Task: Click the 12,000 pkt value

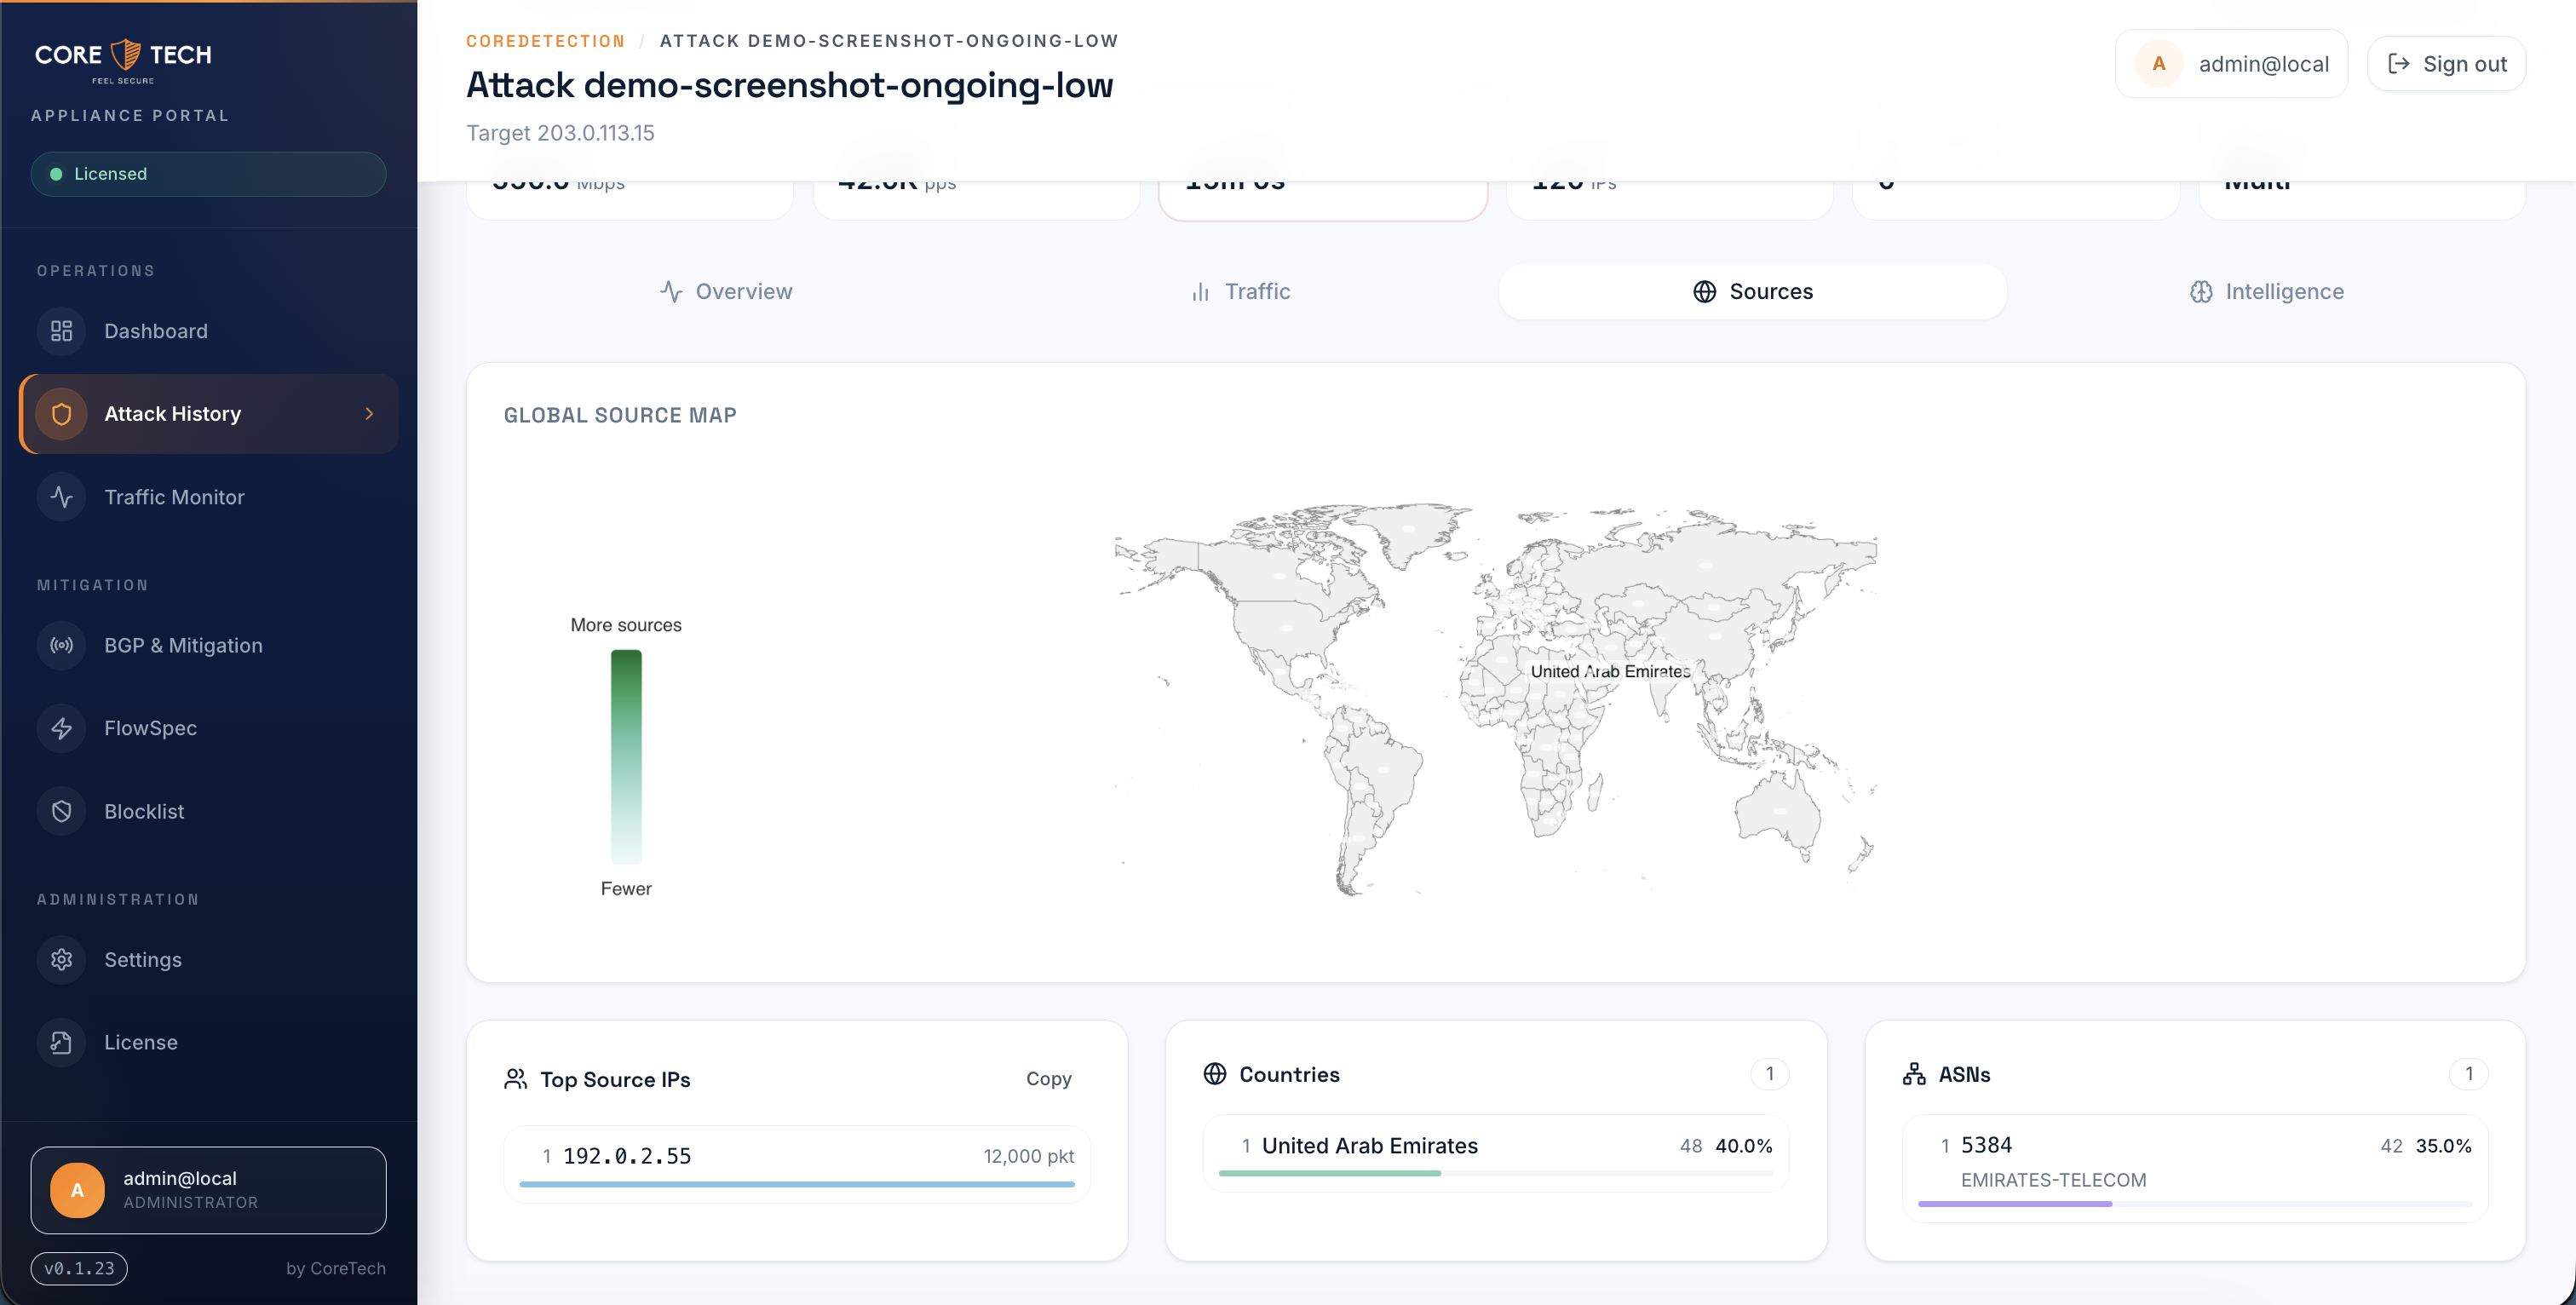Action: pyautogui.click(x=1028, y=1156)
